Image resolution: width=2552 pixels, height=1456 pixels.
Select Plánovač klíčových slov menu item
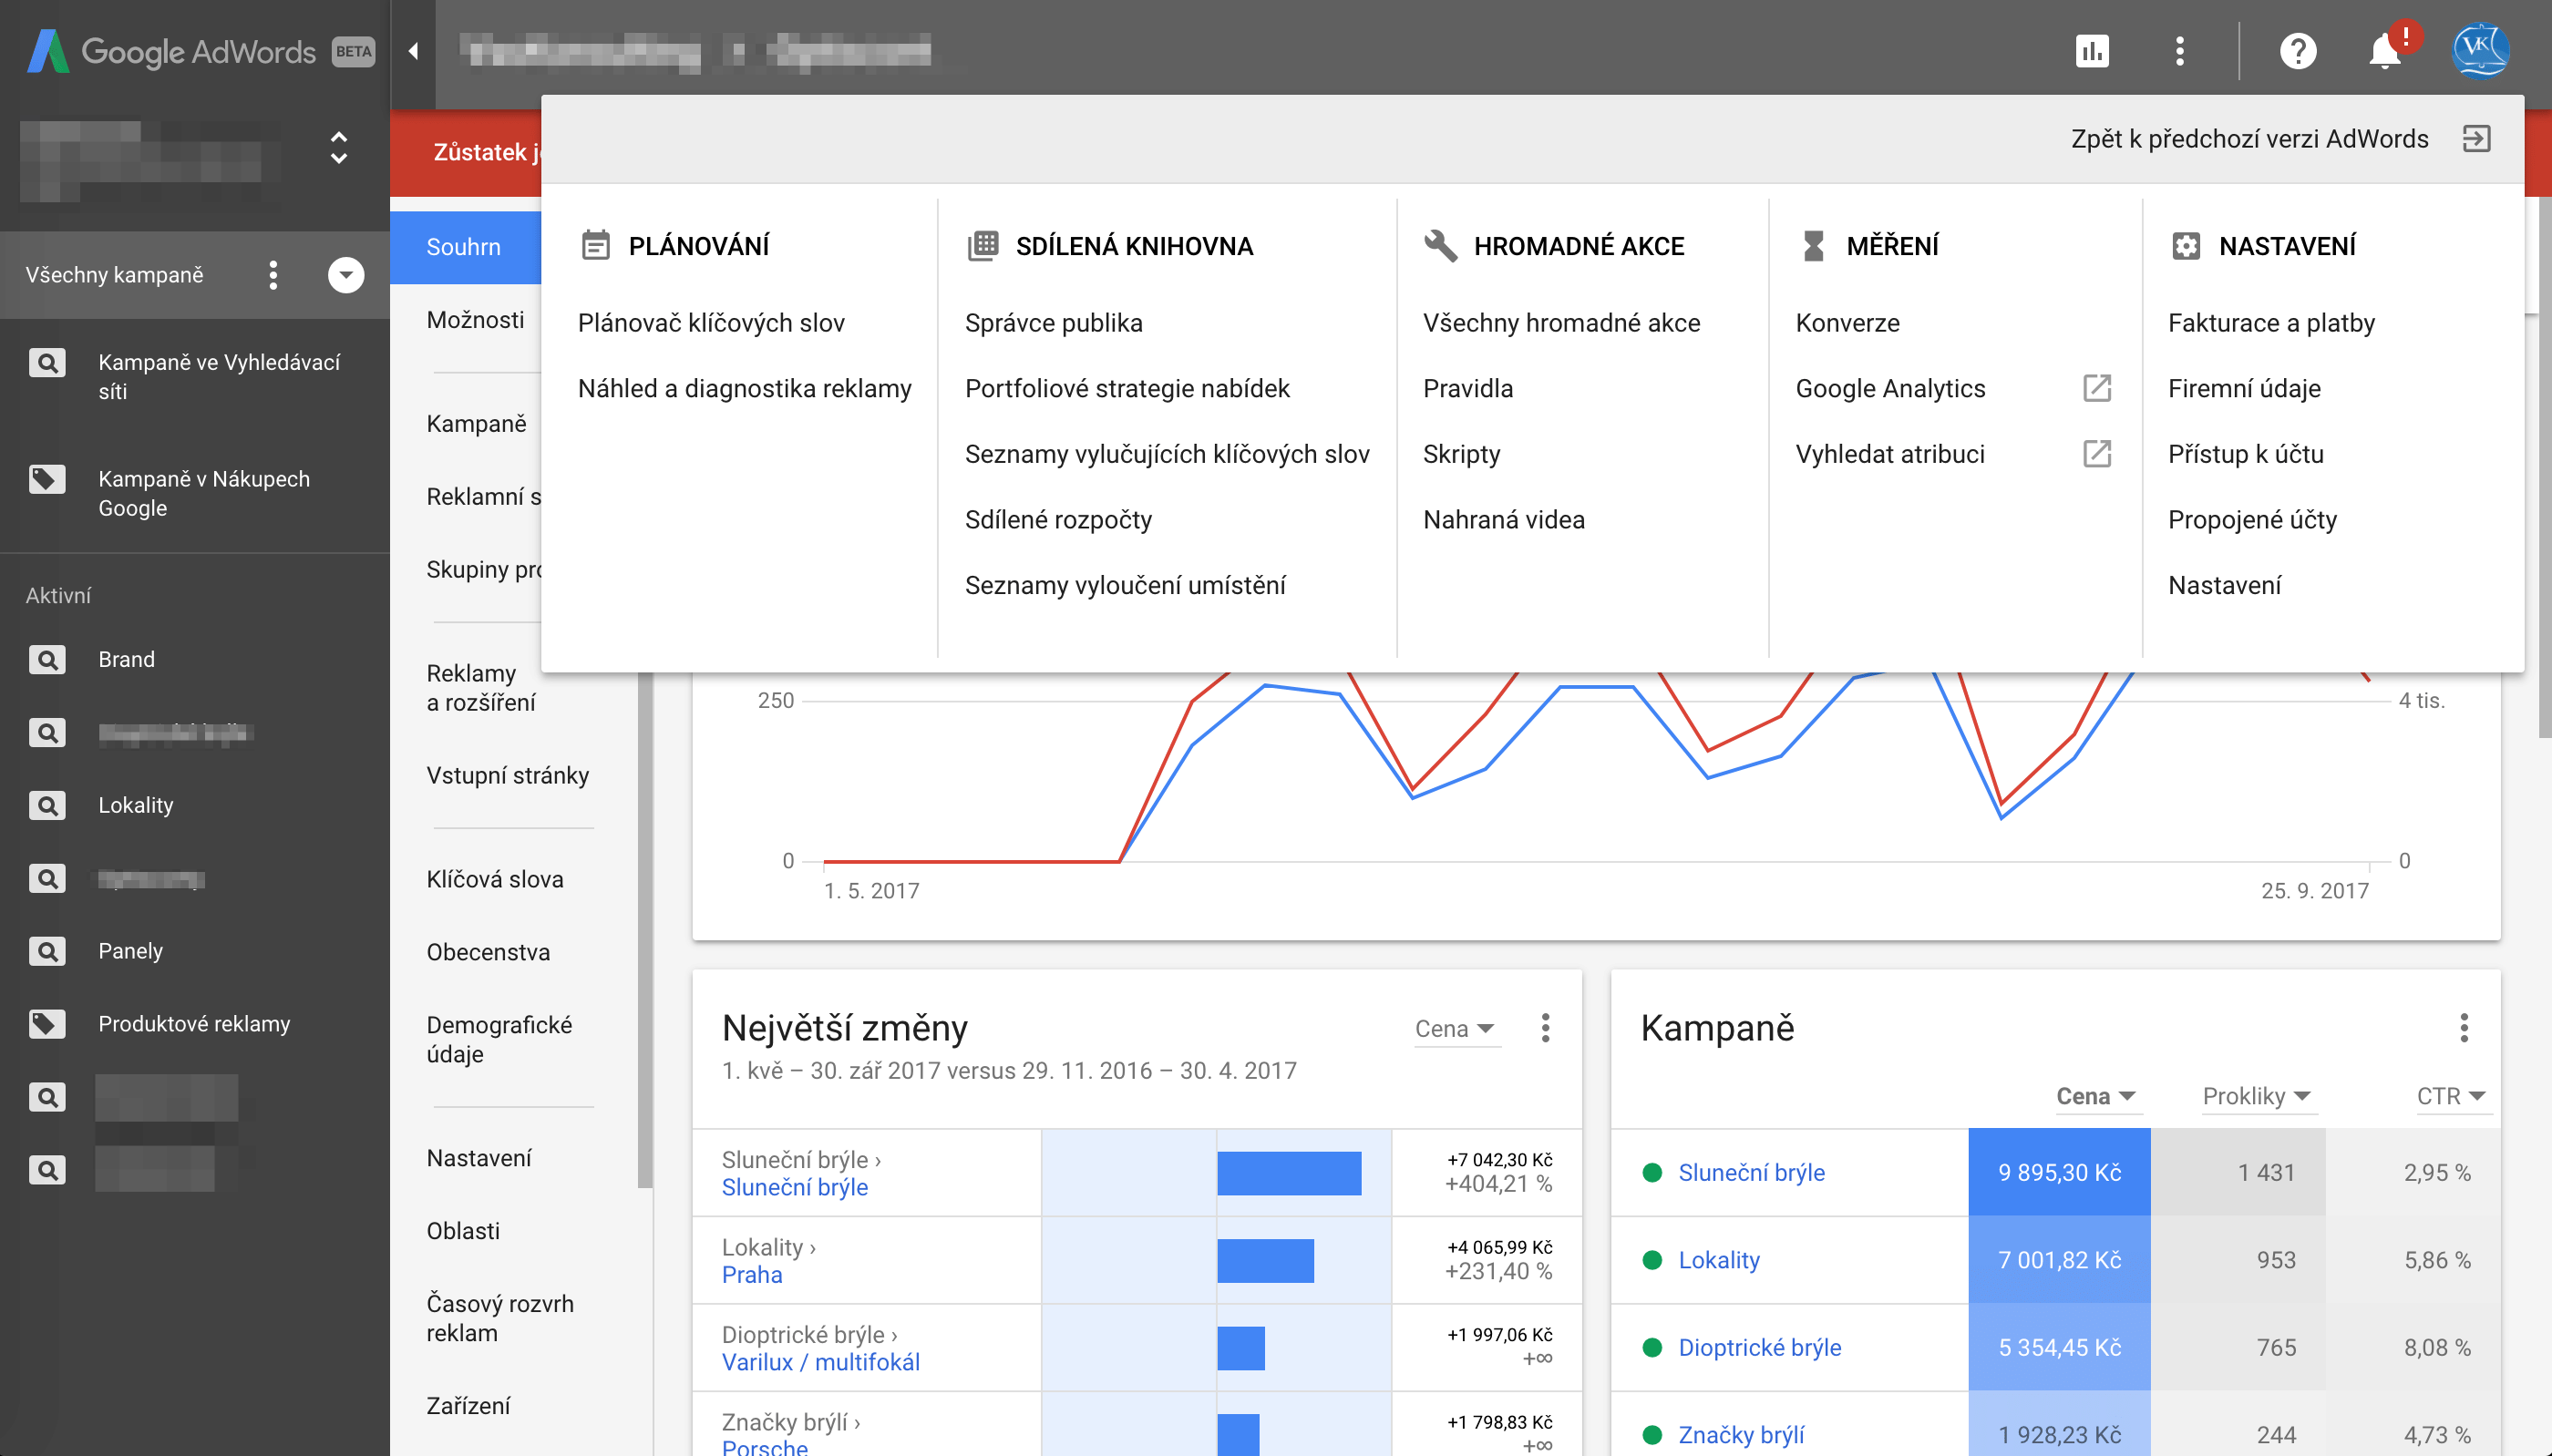711,323
